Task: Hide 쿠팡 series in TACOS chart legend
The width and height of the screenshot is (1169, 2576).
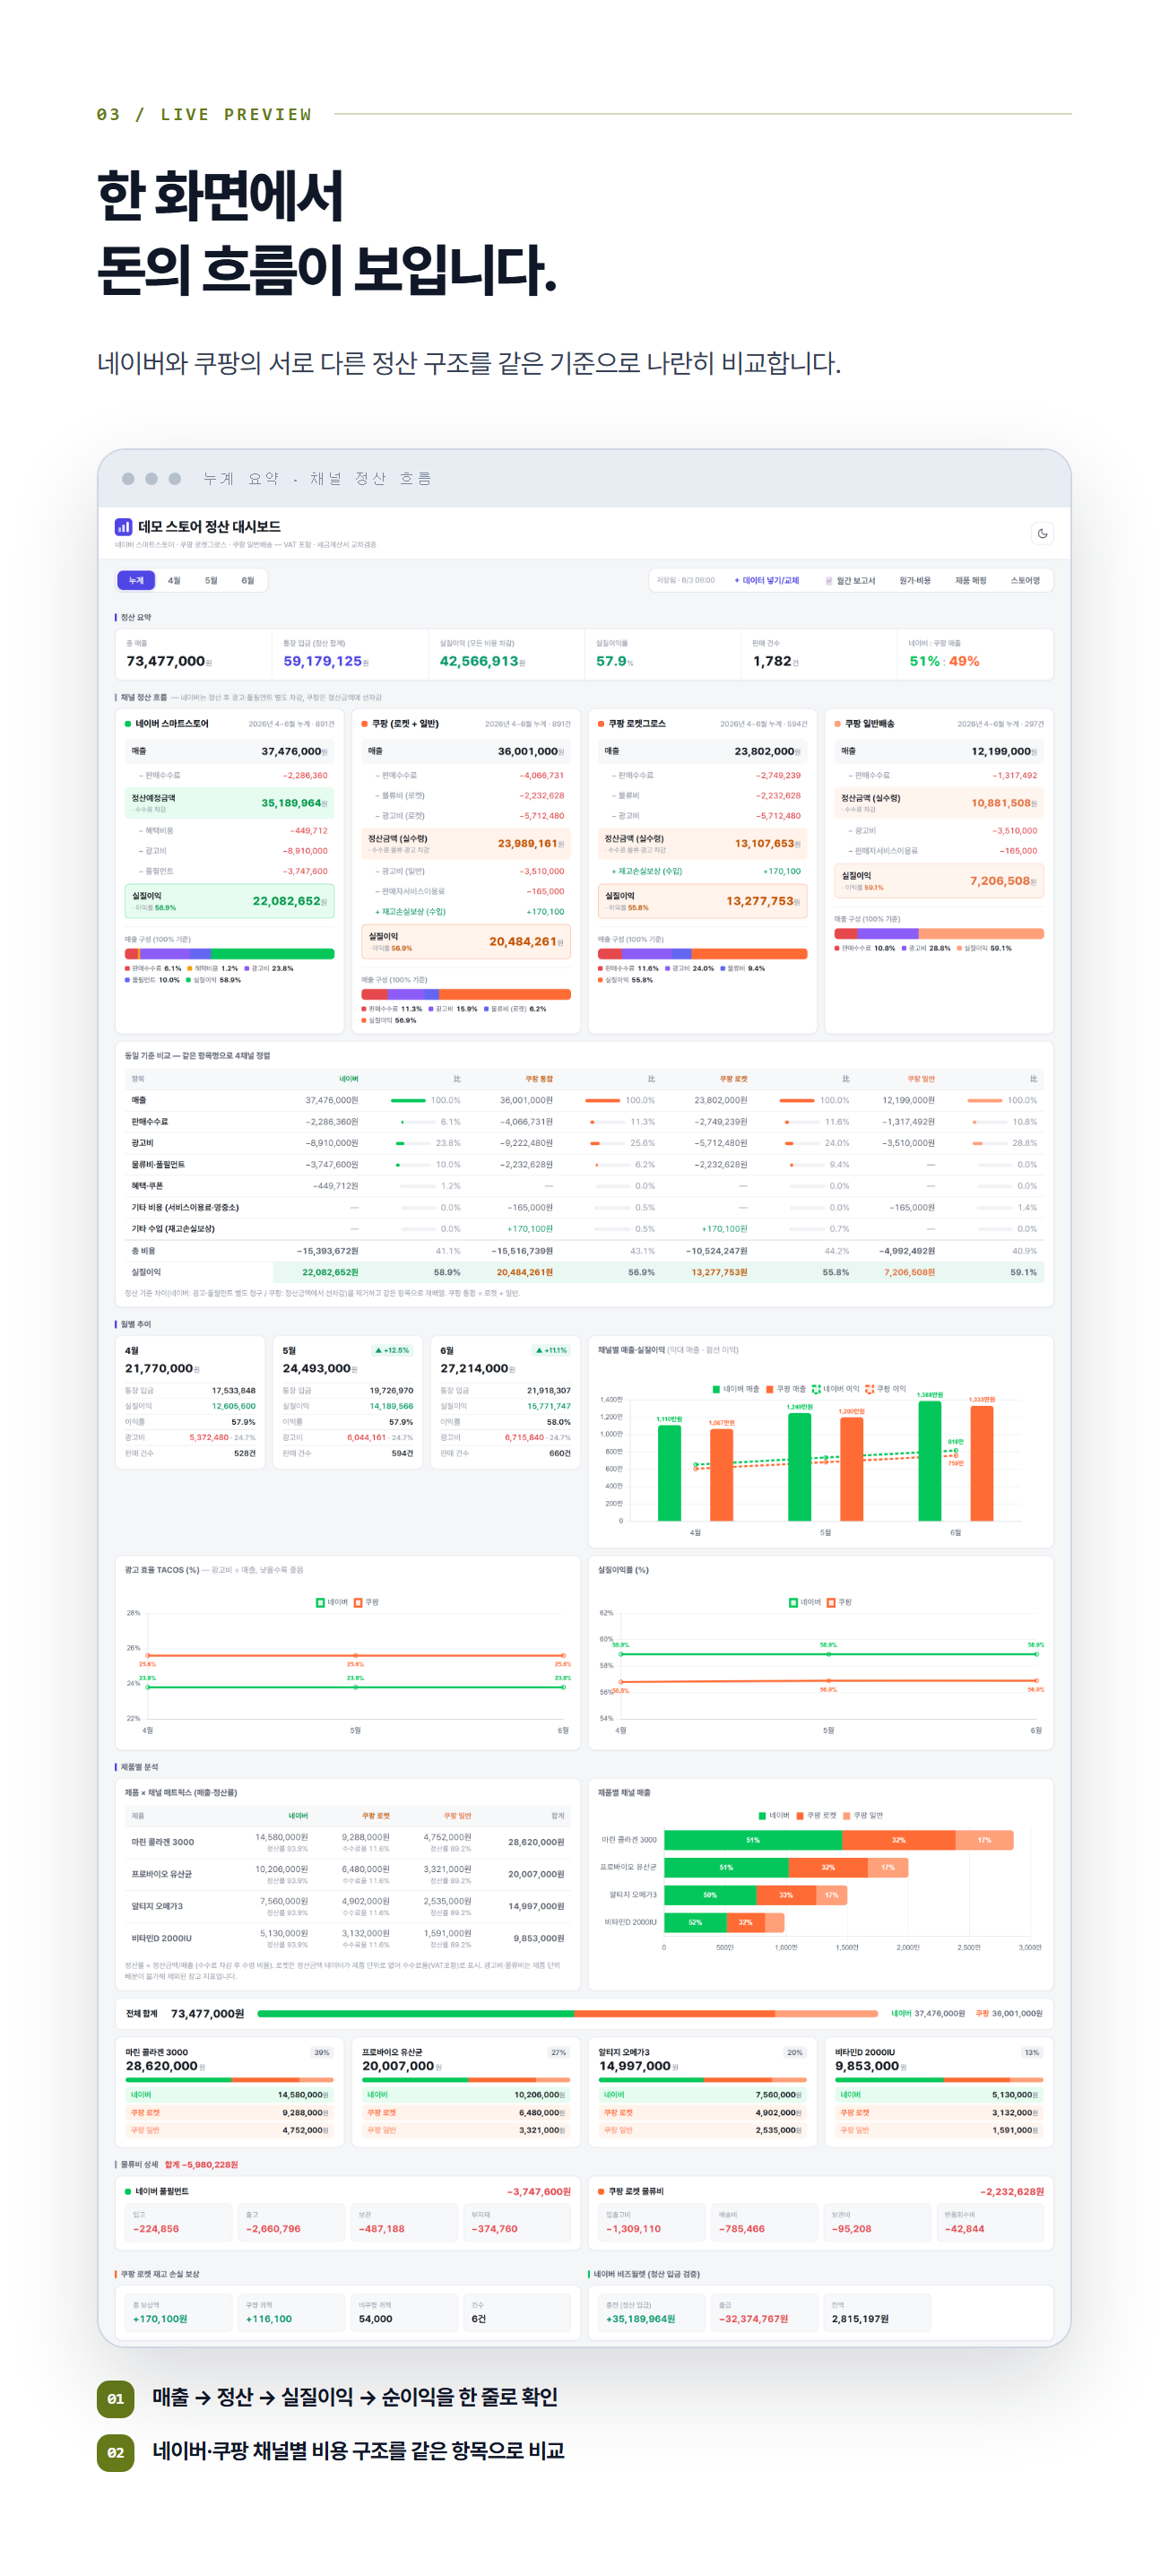Action: pos(366,1602)
